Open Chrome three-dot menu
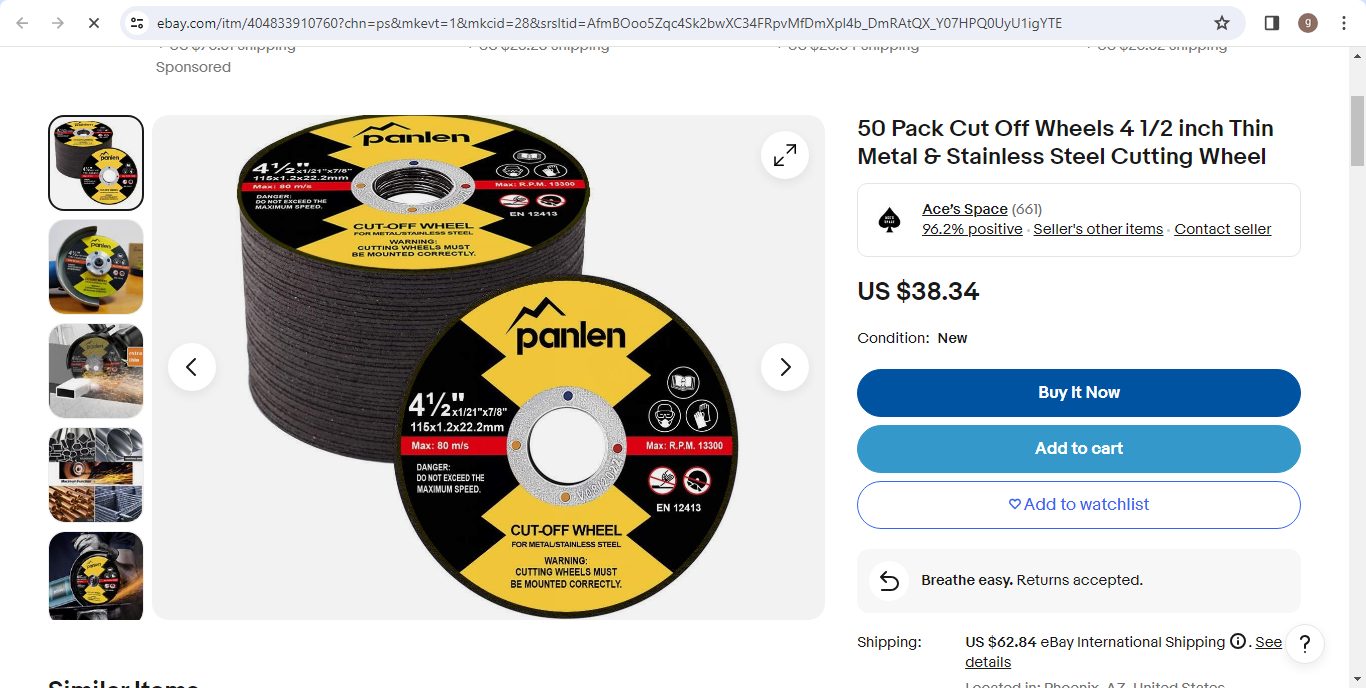1366x688 pixels. (1344, 23)
